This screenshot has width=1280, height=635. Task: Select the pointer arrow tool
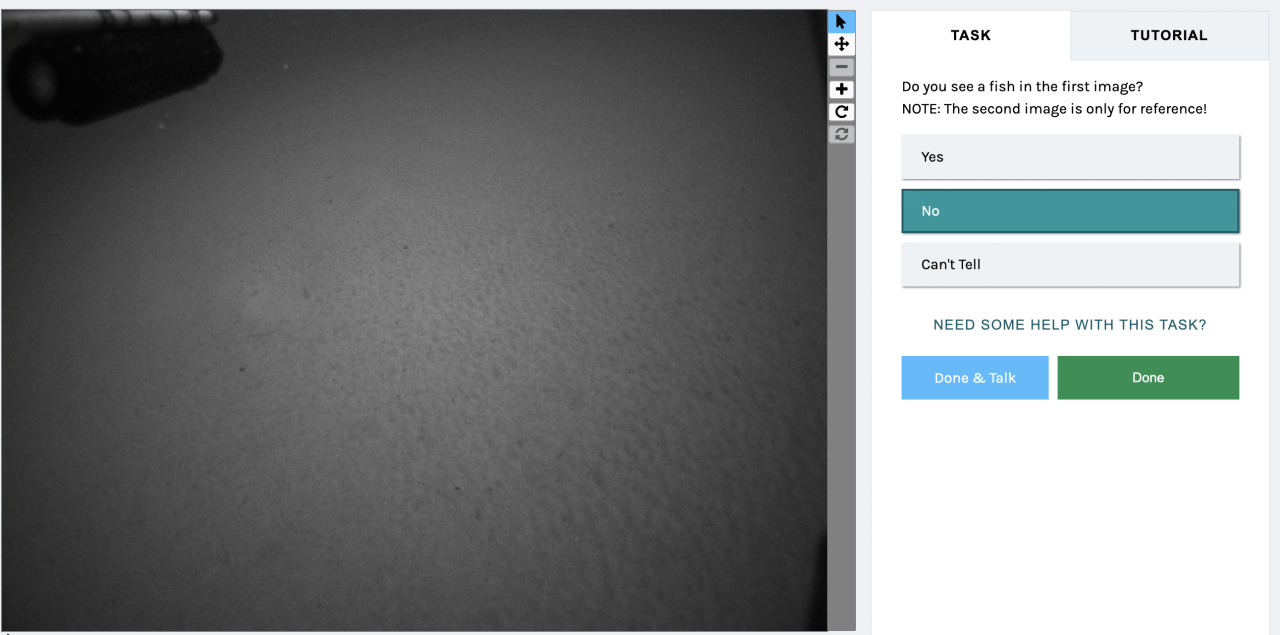click(x=841, y=21)
